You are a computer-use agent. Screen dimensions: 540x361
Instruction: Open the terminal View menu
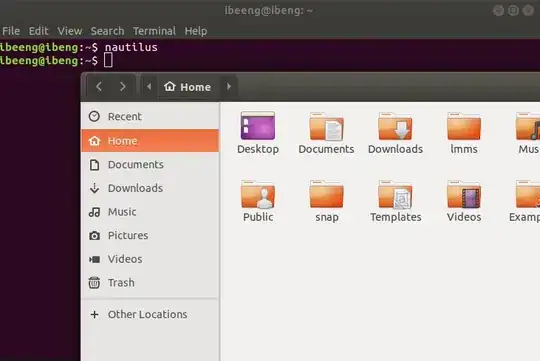70,31
